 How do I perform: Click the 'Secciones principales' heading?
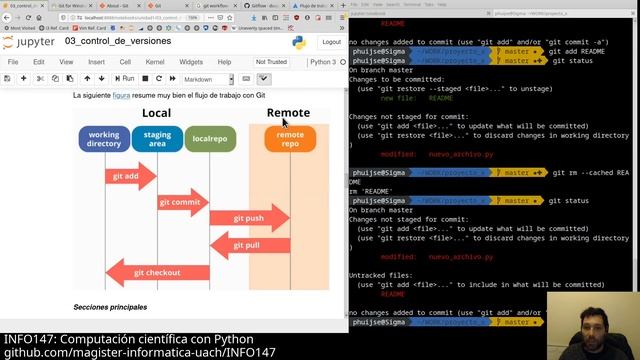110,307
